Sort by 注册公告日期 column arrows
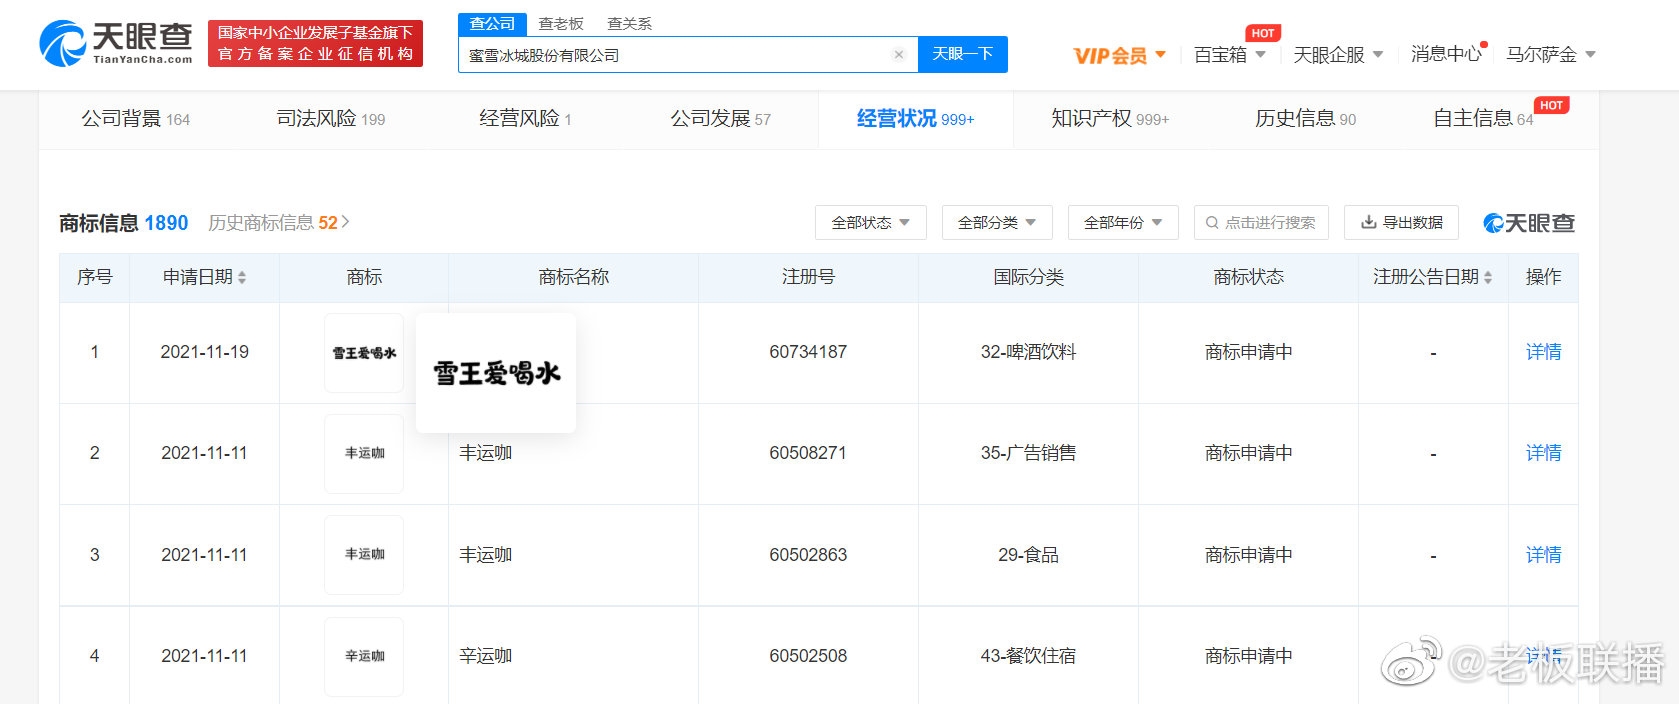 pyautogui.click(x=1488, y=277)
